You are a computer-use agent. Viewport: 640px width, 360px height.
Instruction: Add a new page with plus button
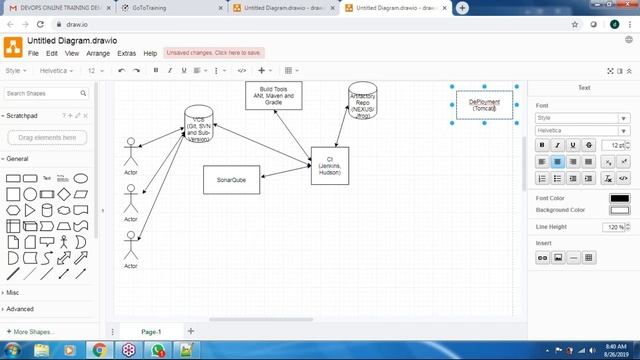point(191,331)
